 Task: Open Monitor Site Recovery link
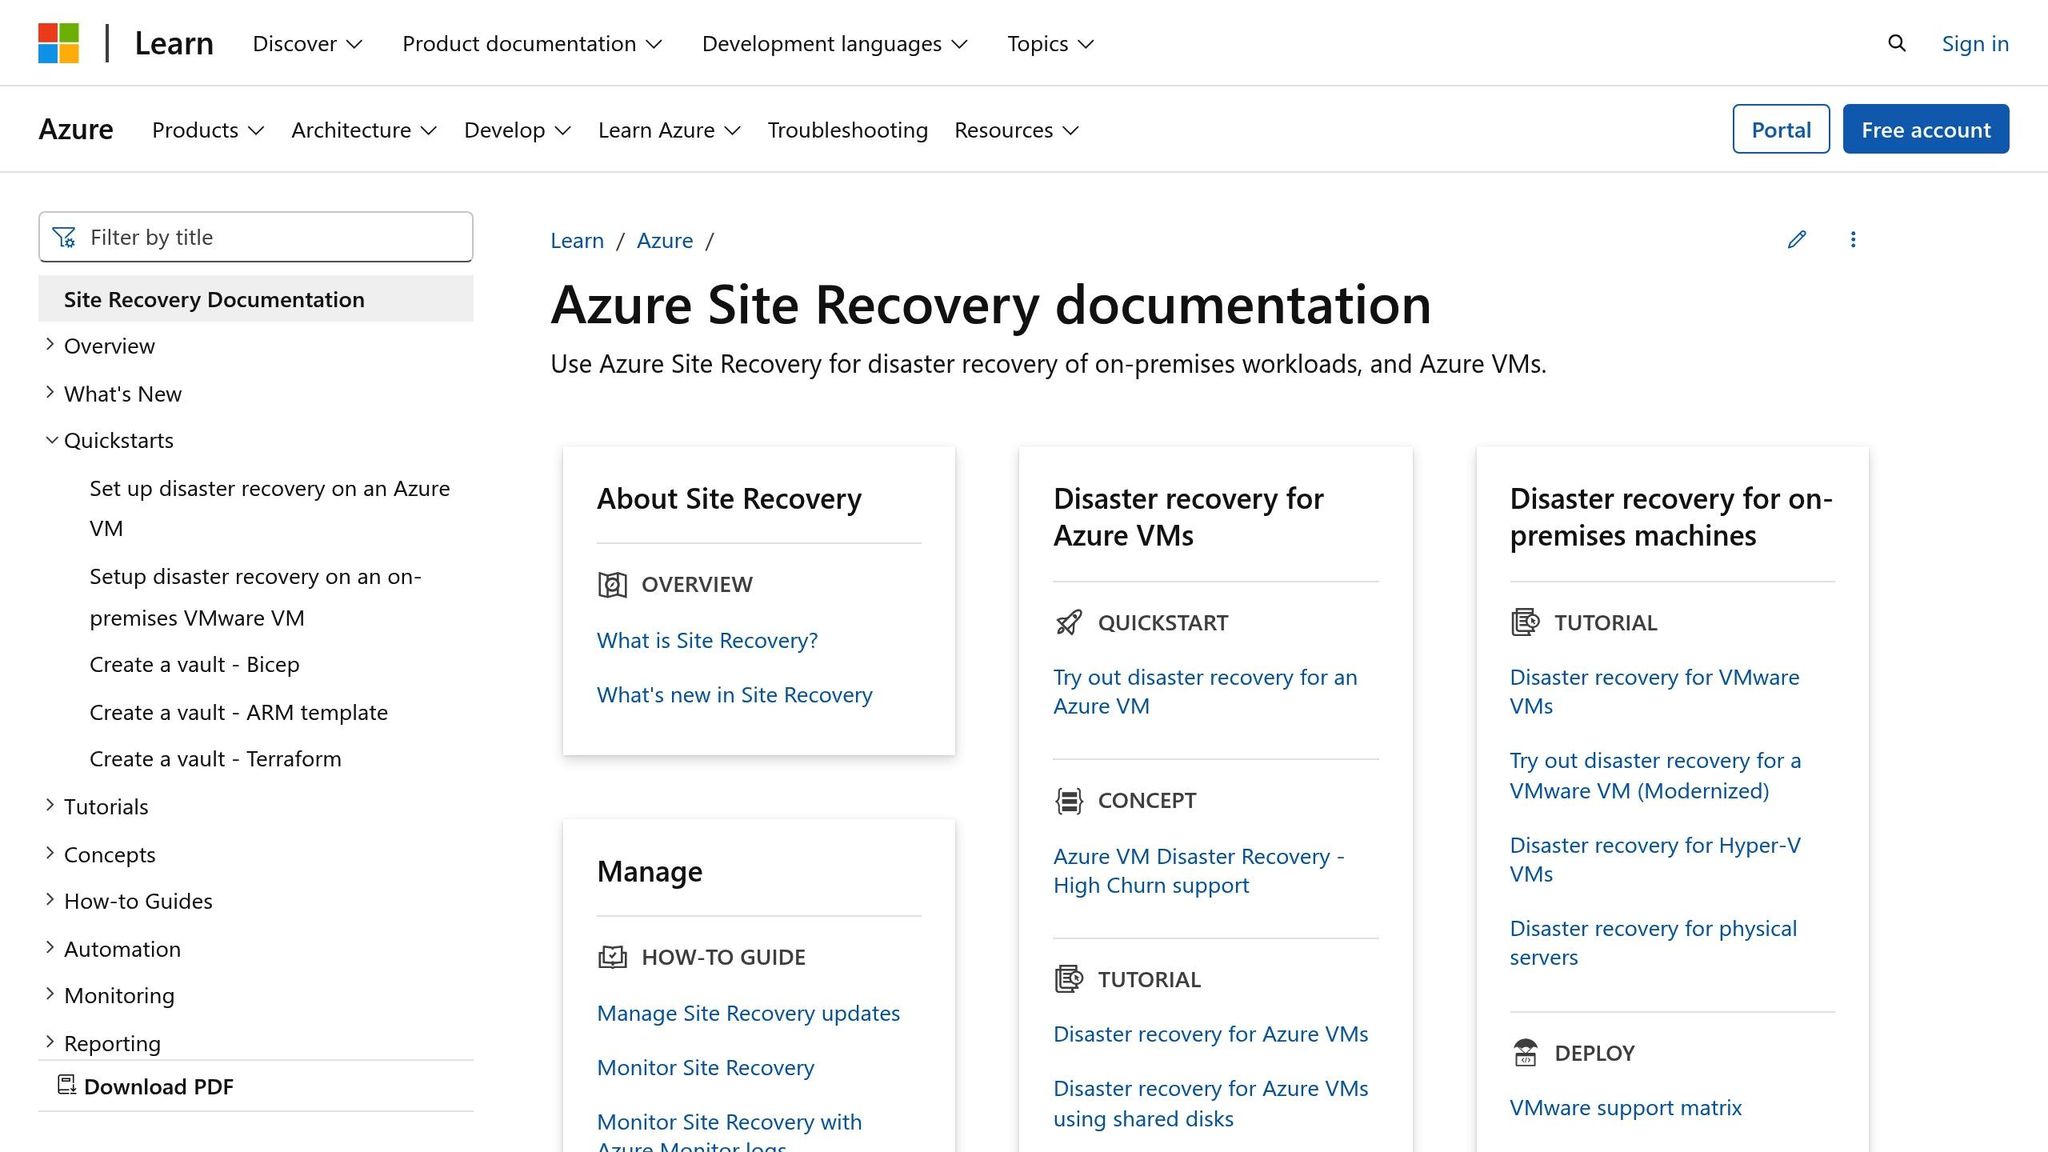coord(706,1068)
